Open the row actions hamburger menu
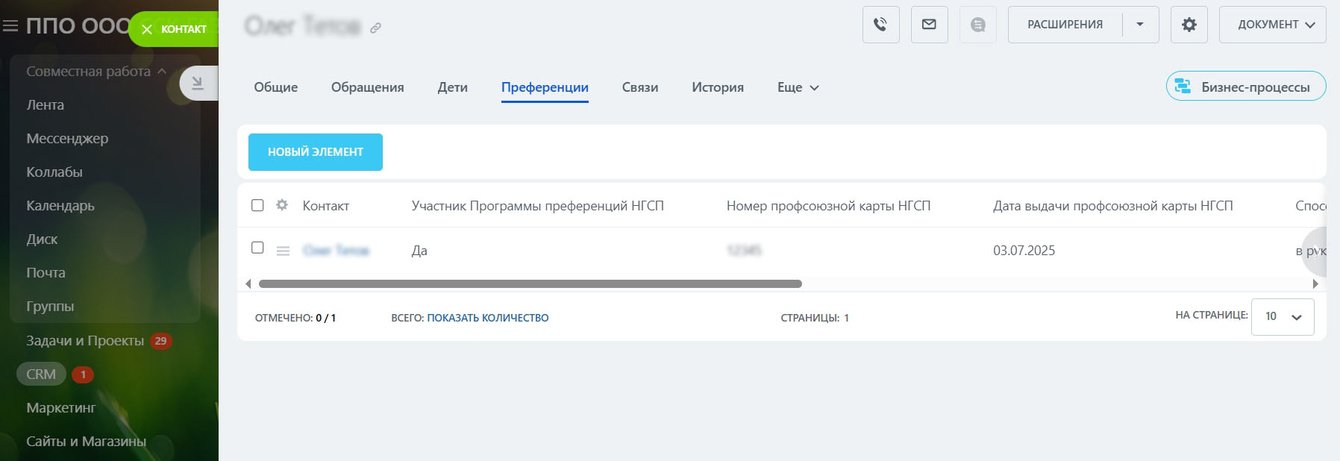The image size is (1340, 461). (283, 250)
